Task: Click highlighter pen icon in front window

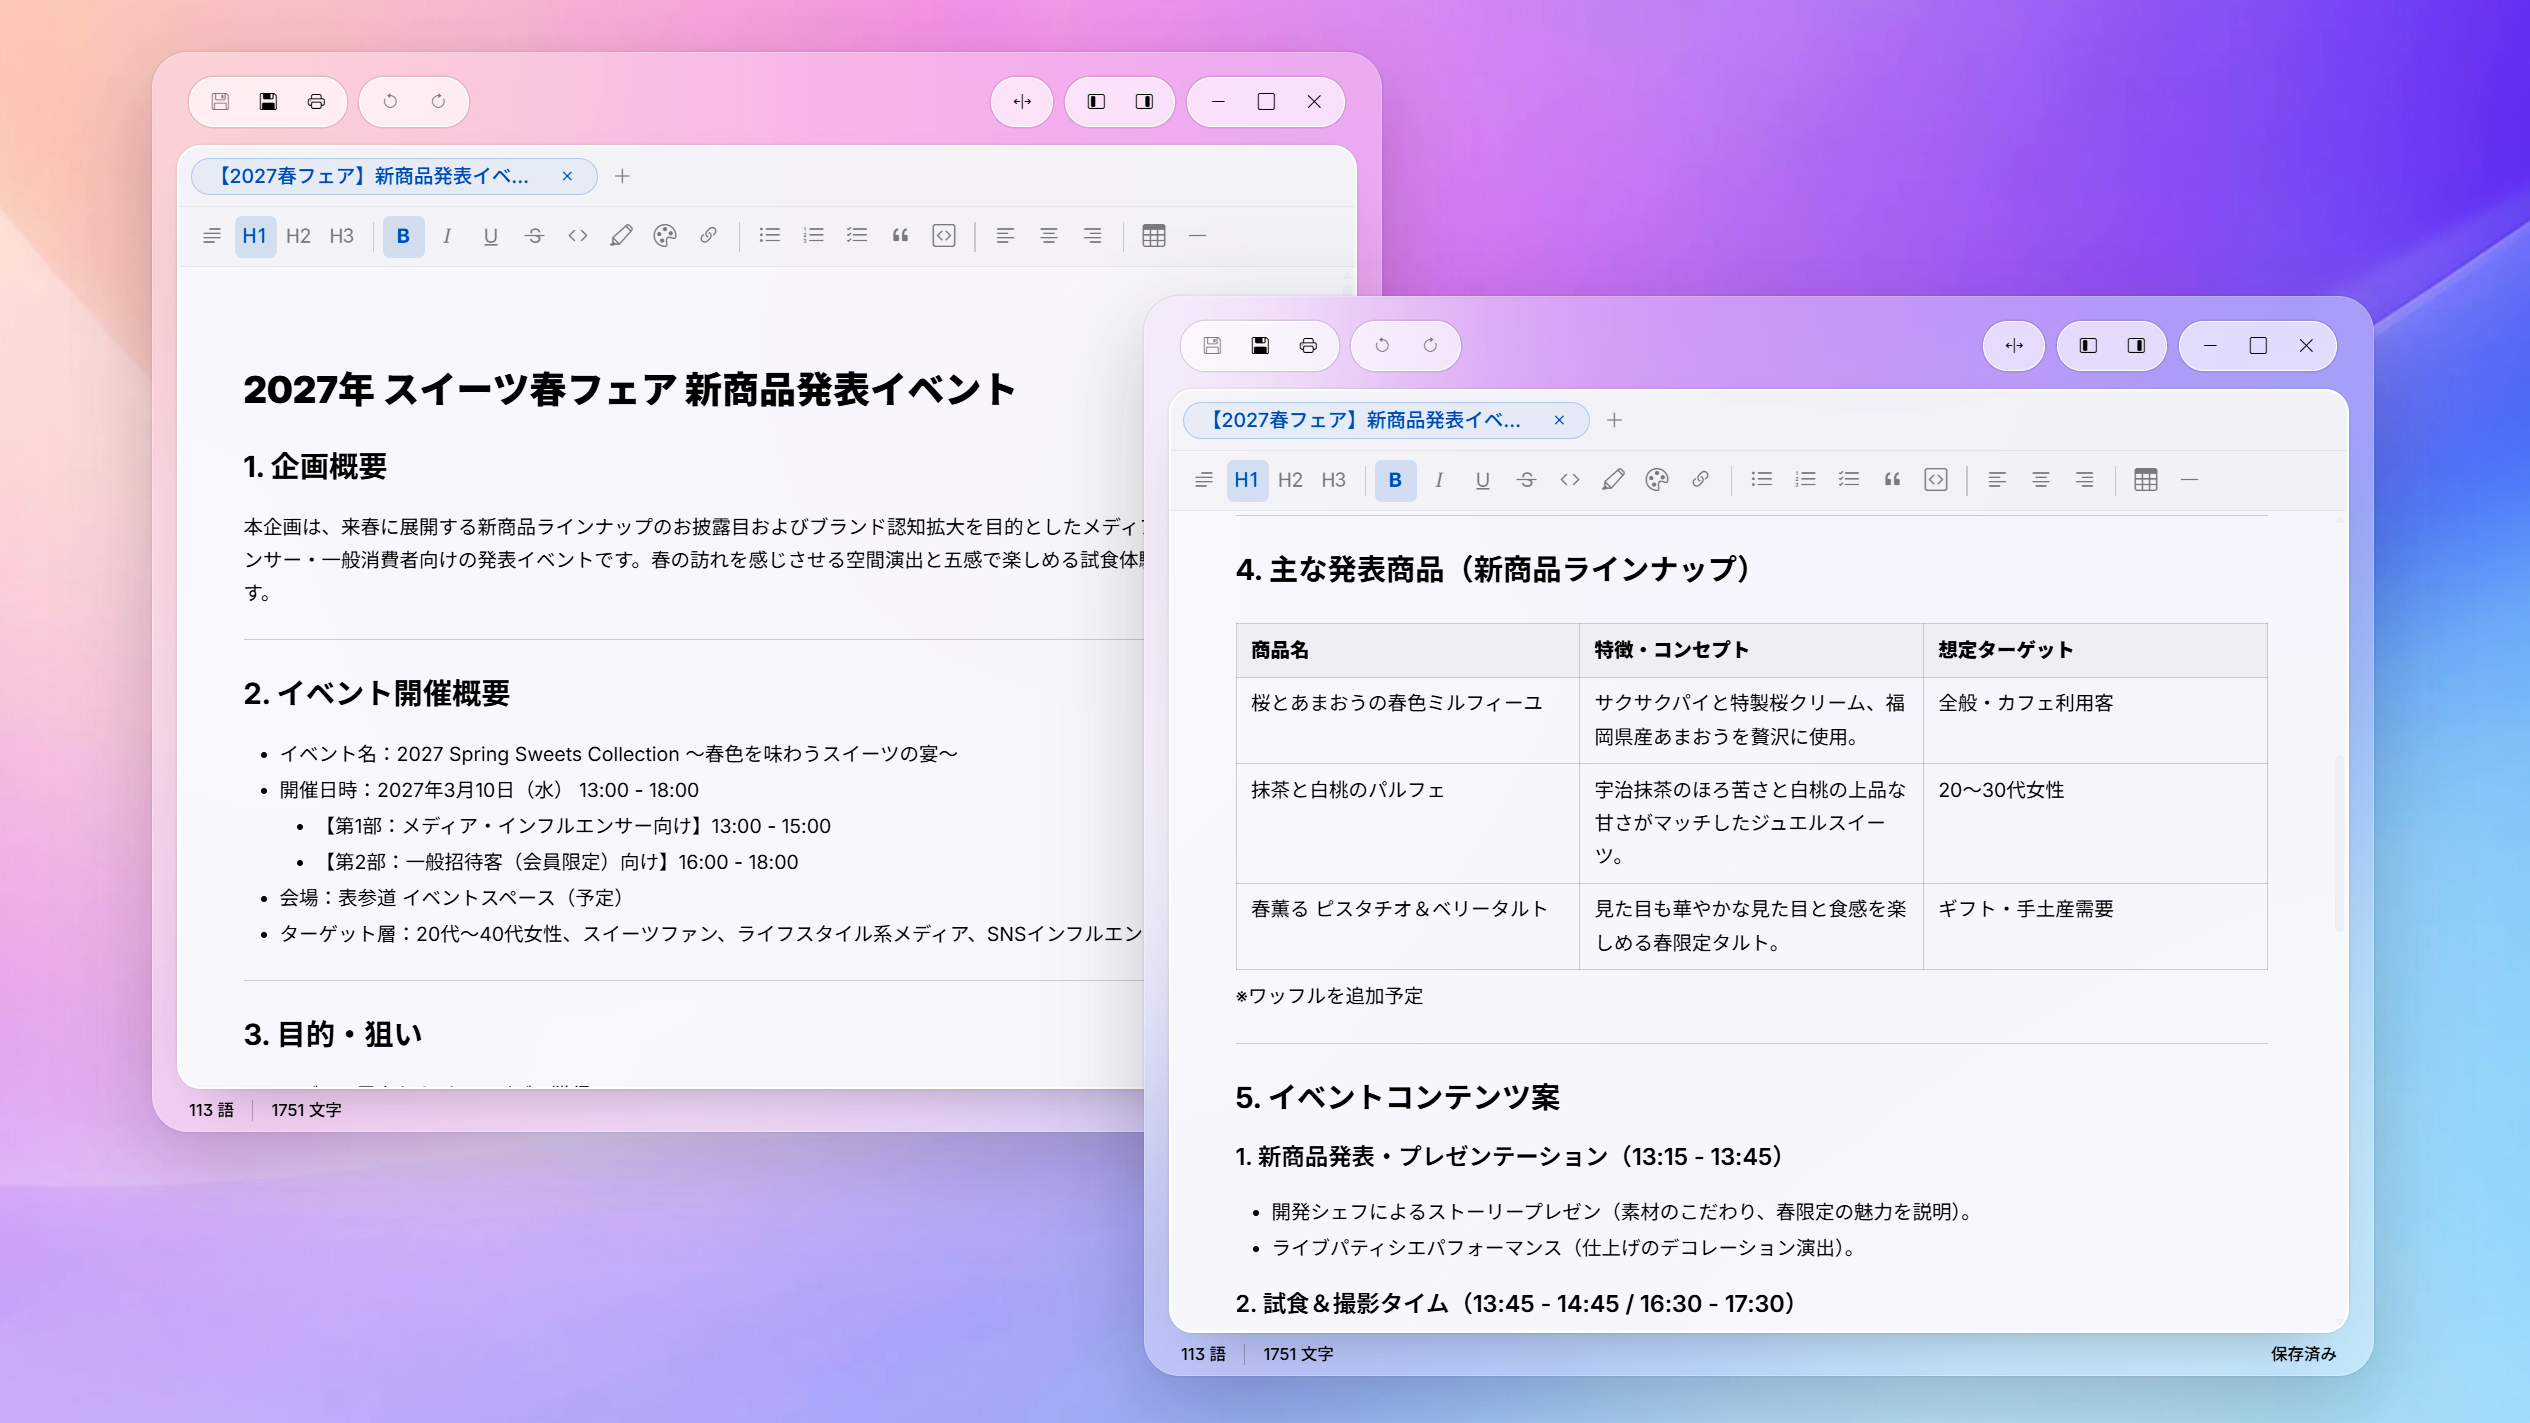Action: click(1613, 480)
